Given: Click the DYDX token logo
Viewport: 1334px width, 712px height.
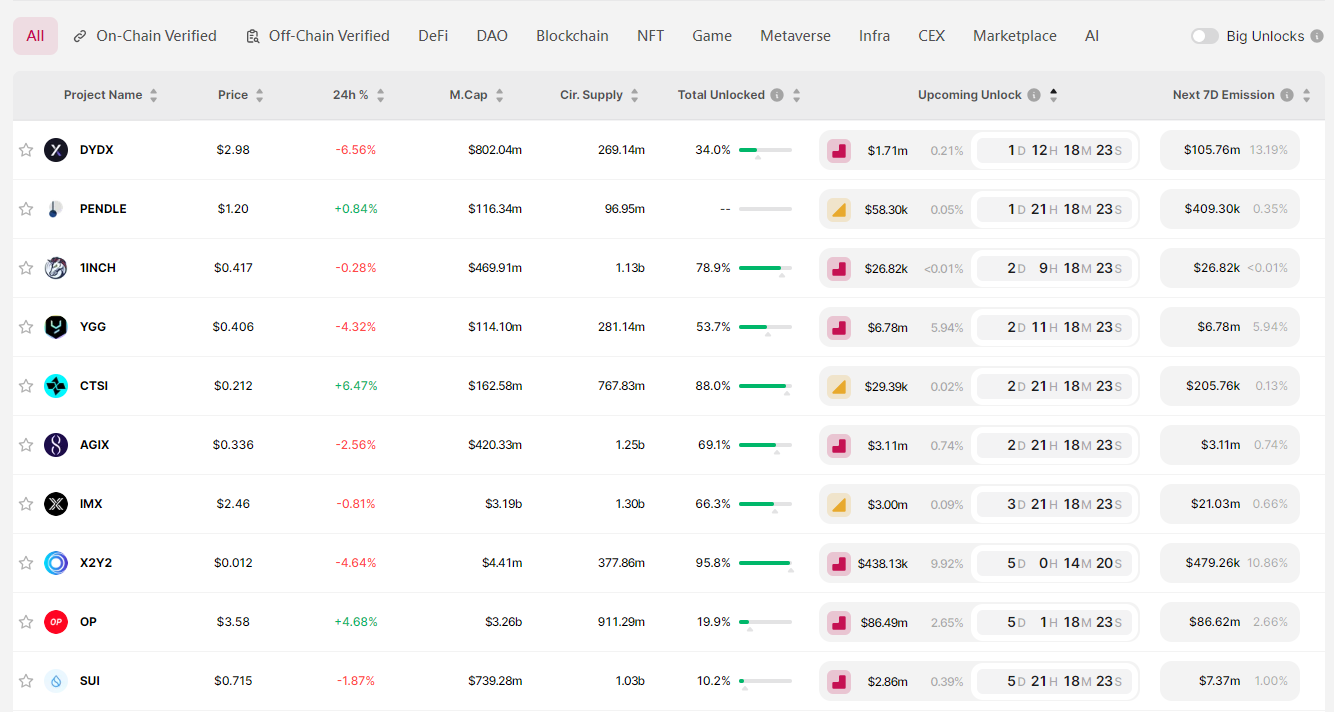Looking at the screenshot, I should (56, 150).
